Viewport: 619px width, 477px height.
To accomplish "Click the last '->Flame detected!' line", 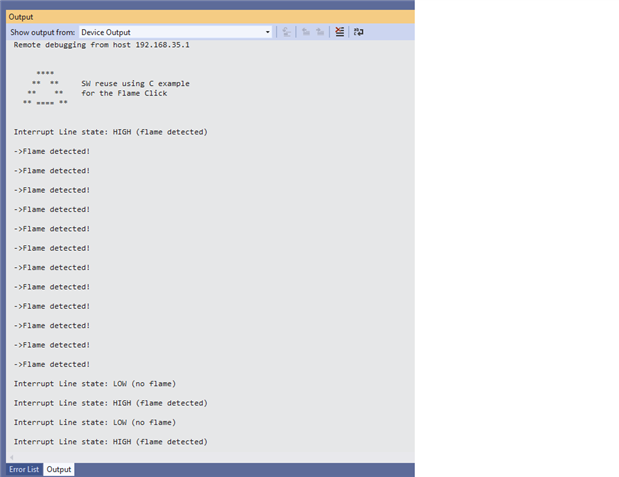I will click(x=52, y=364).
